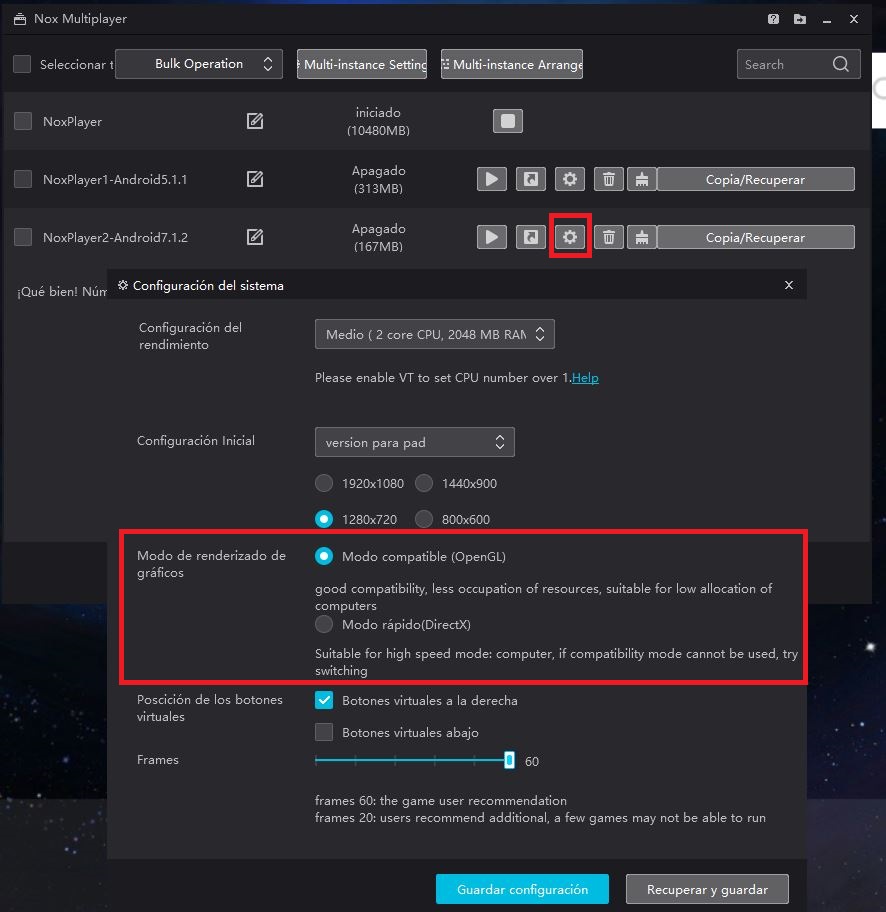Open Multi-instance Settings
This screenshot has width=886, height=912.
362,64
